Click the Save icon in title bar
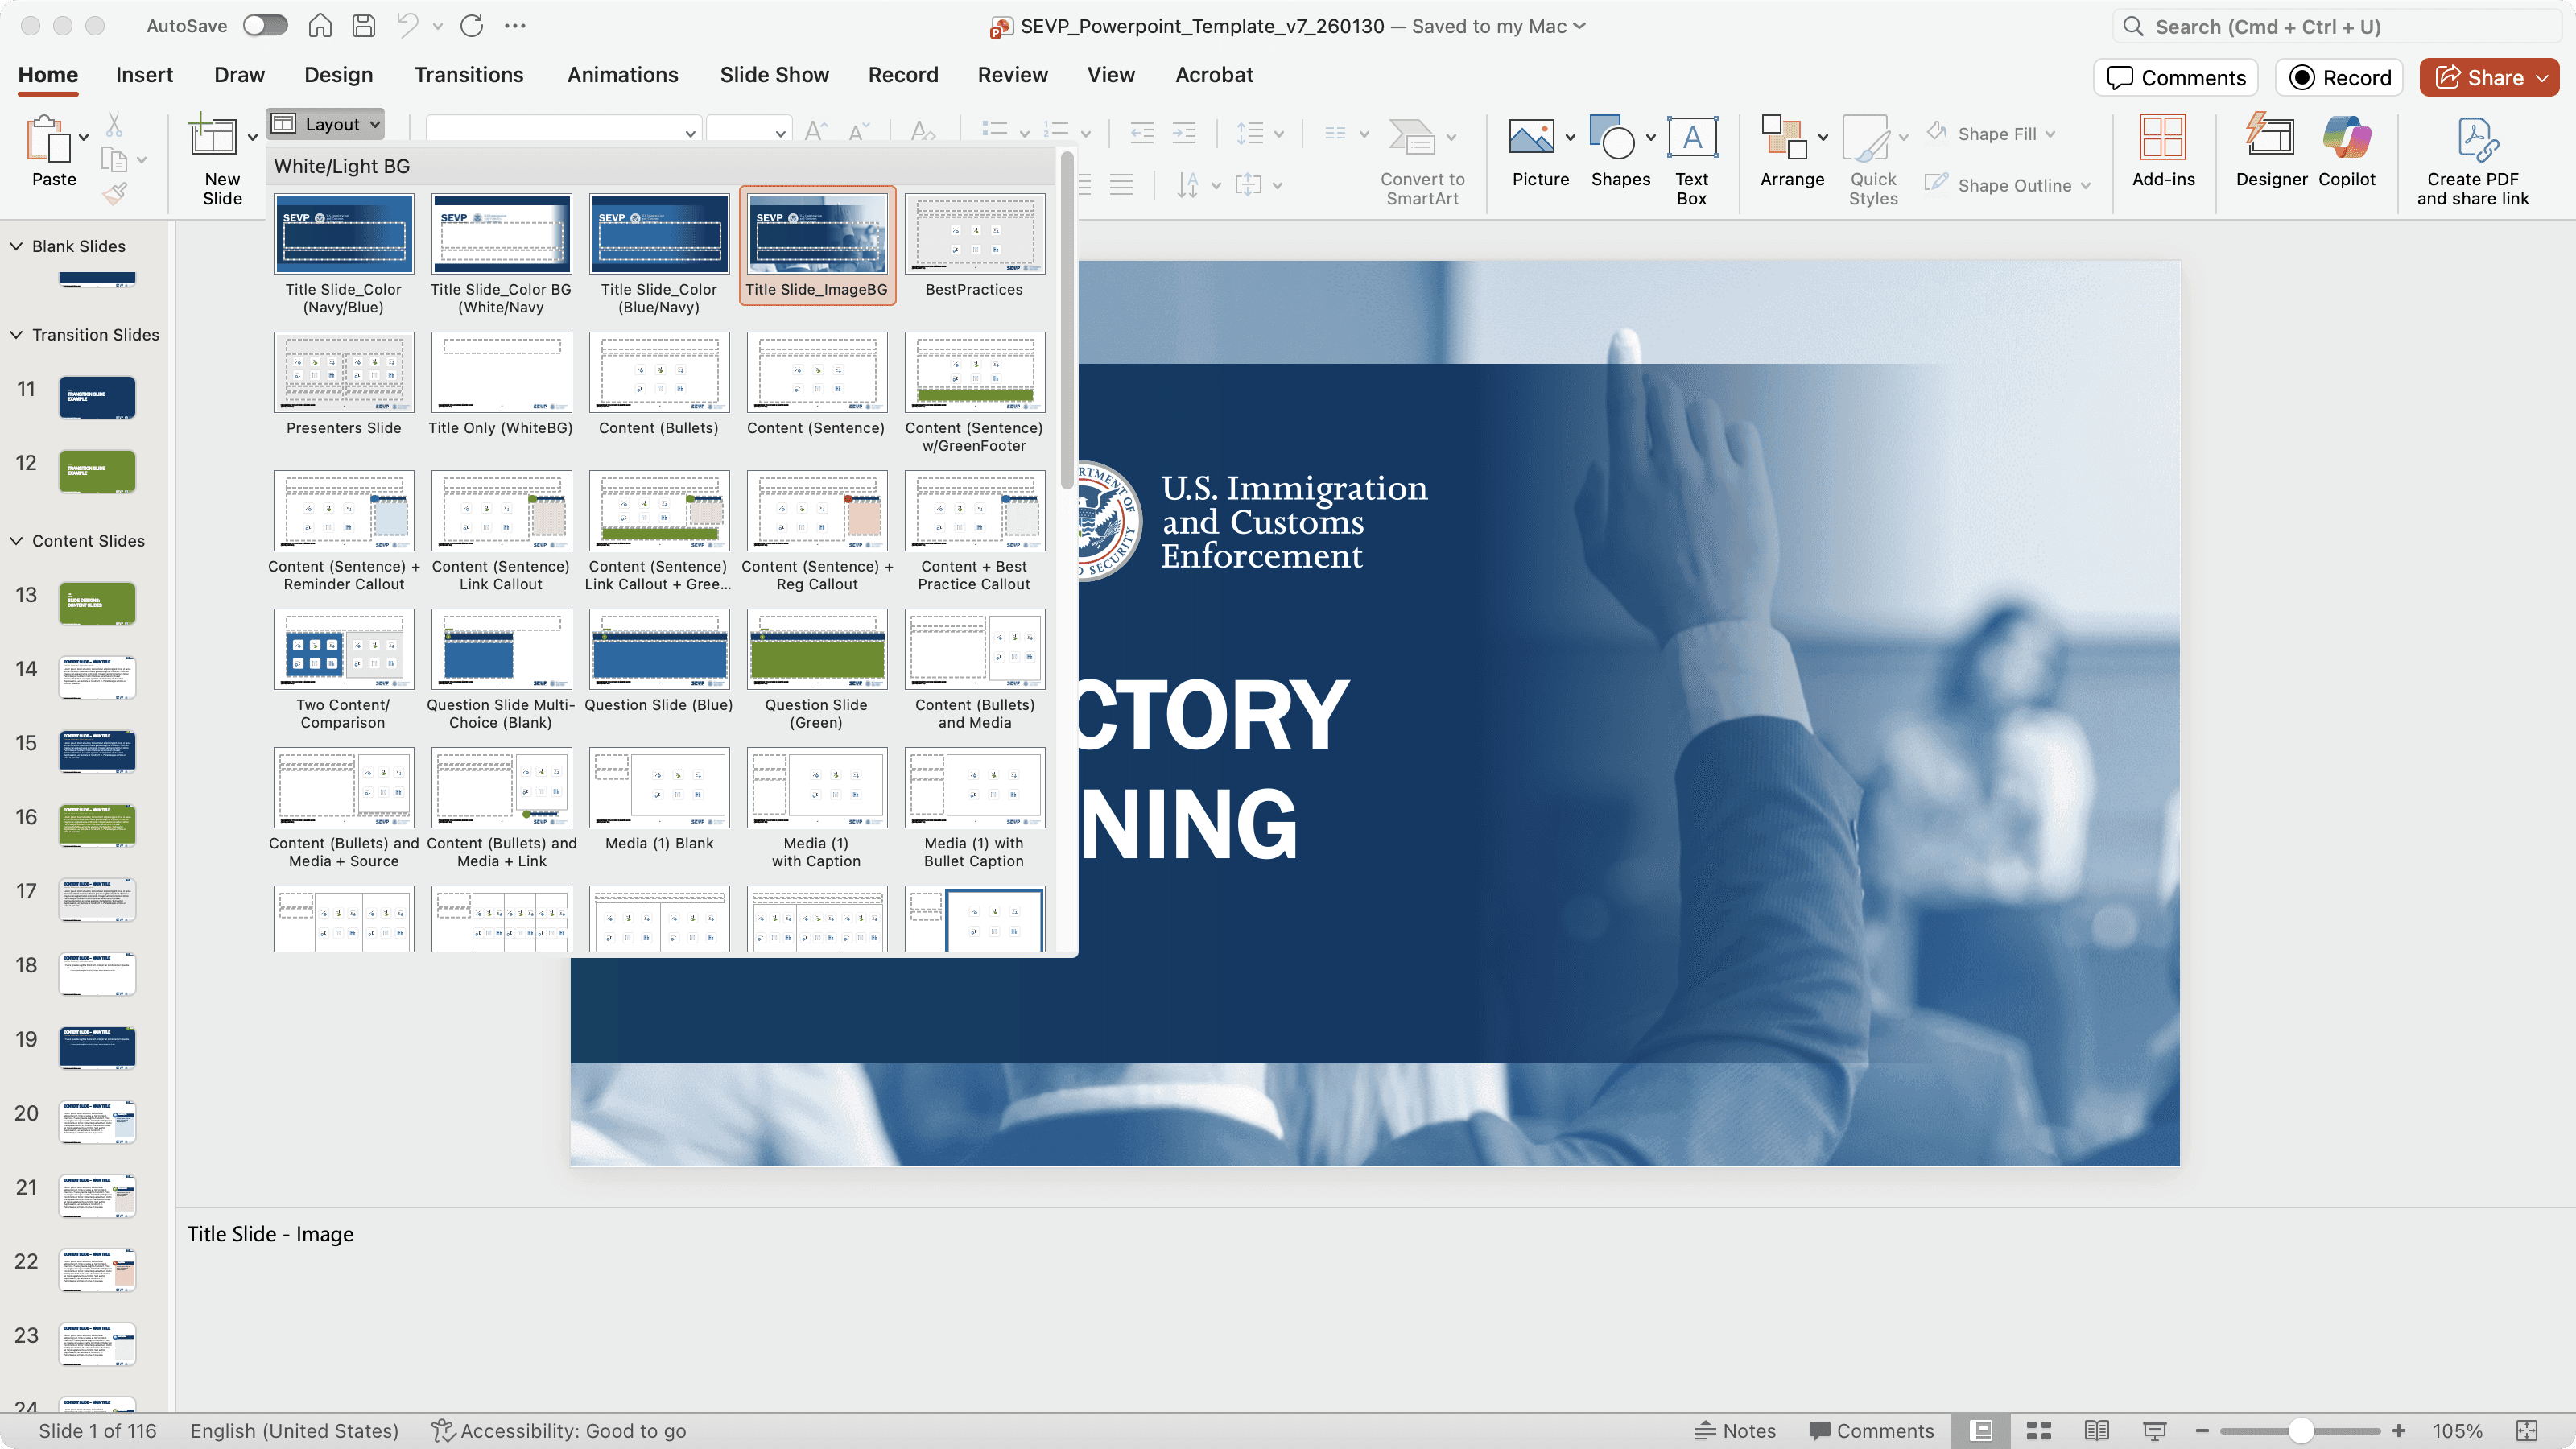 [364, 26]
